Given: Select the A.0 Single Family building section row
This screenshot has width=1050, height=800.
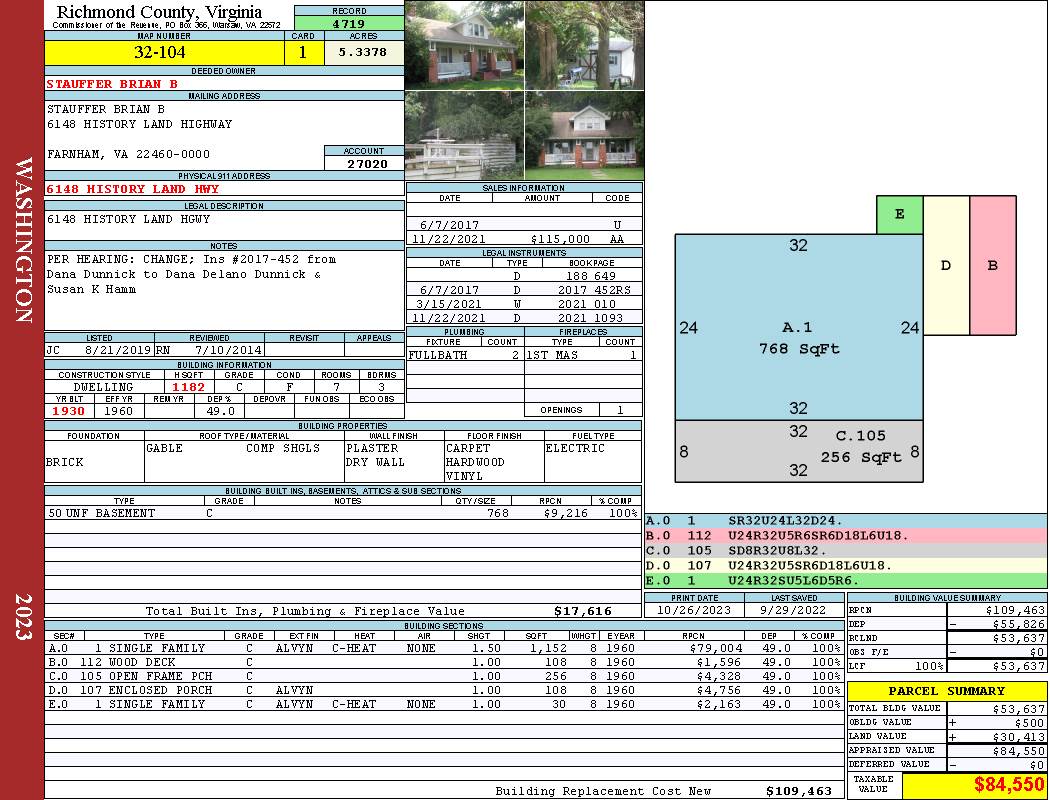Looking at the screenshot, I should [440, 648].
